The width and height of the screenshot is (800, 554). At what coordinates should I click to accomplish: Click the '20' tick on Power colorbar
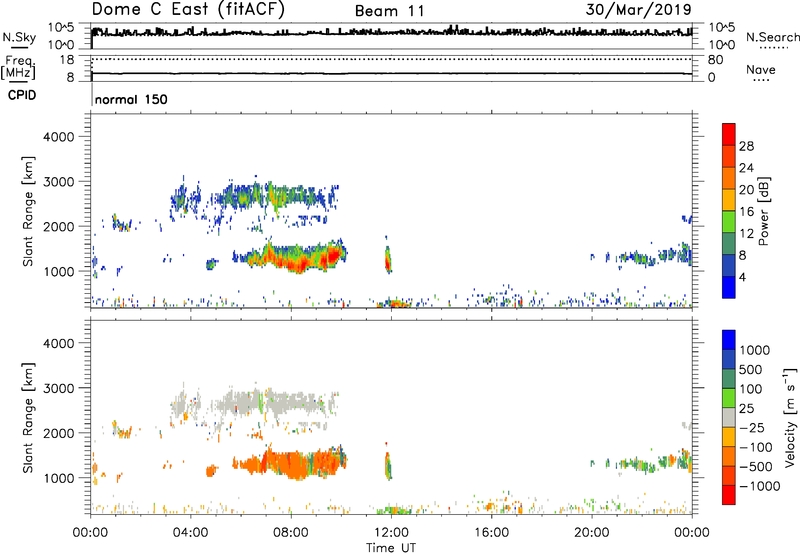click(x=746, y=190)
